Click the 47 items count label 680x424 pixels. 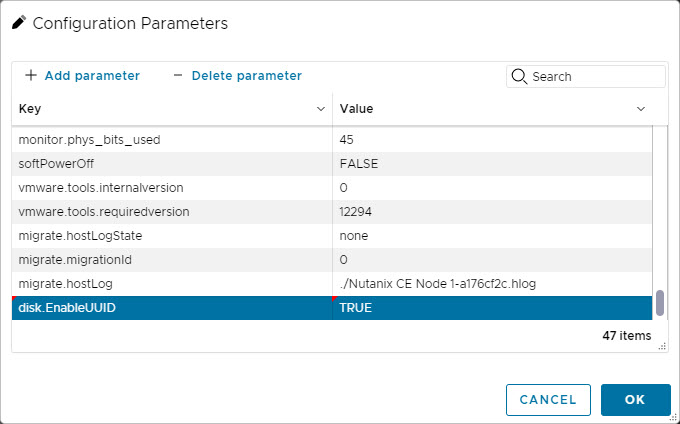tap(627, 336)
